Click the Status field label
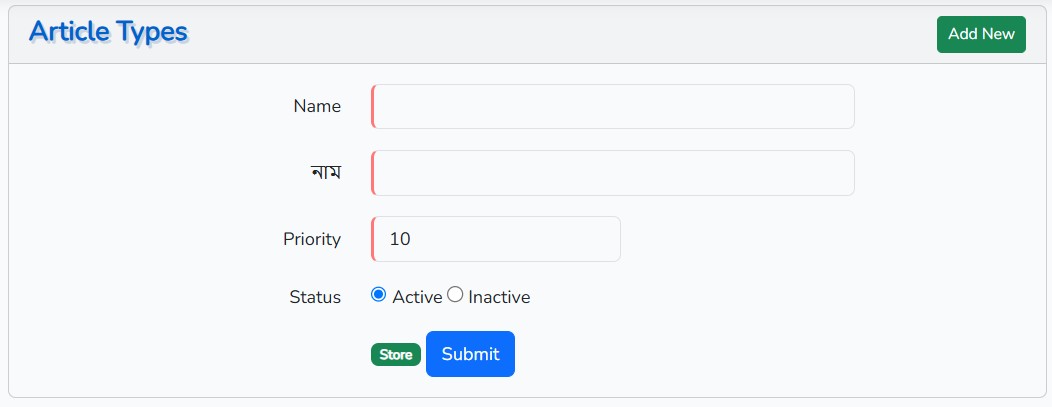The height and width of the screenshot is (407, 1052). click(315, 297)
